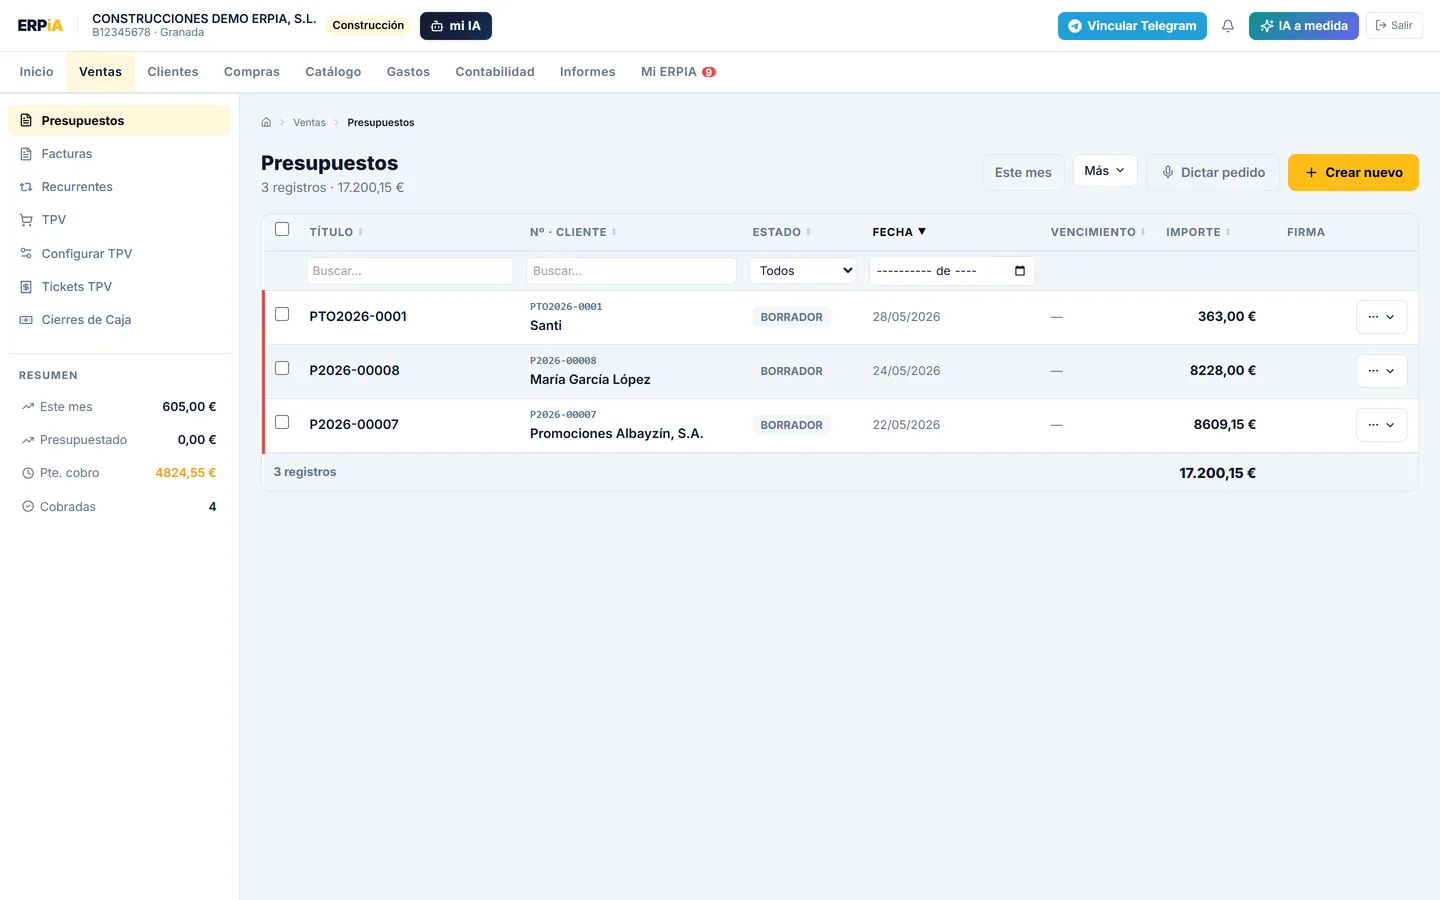The width and height of the screenshot is (1440, 900).
Task: Toggle the select-all checkbox in table header
Action: (x=282, y=229)
